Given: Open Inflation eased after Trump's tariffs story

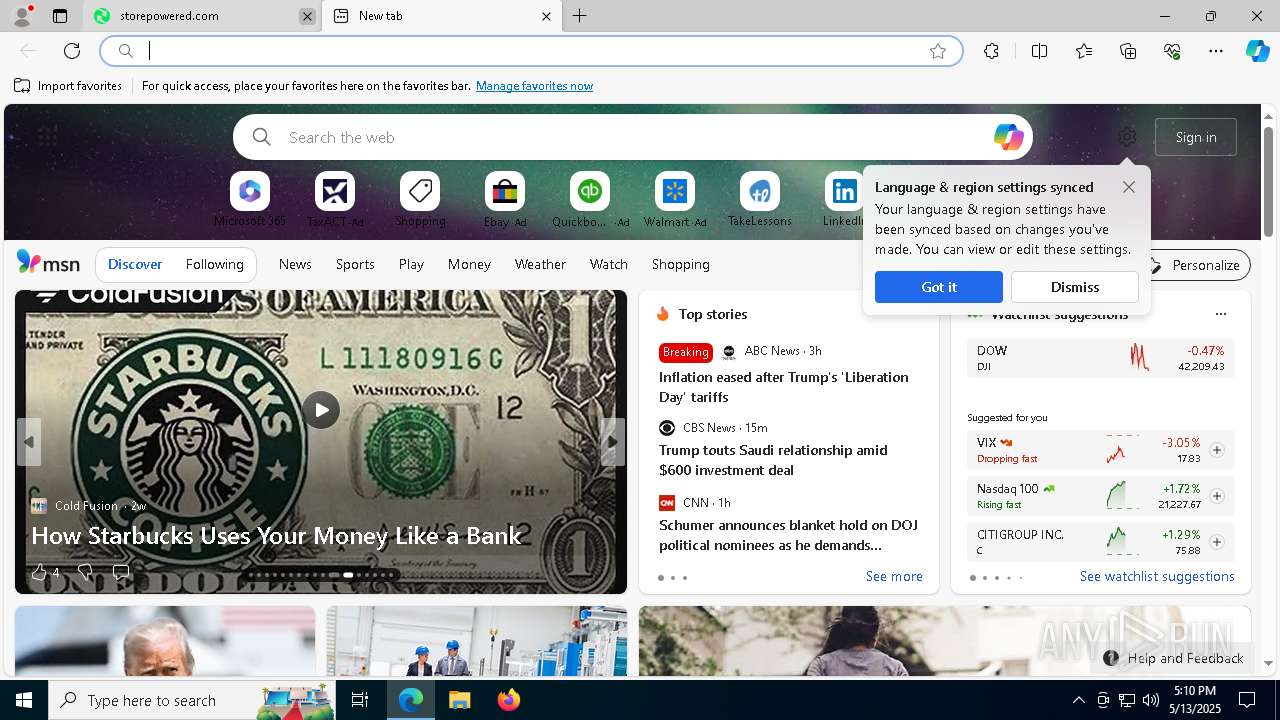Looking at the screenshot, I should coord(784,387).
